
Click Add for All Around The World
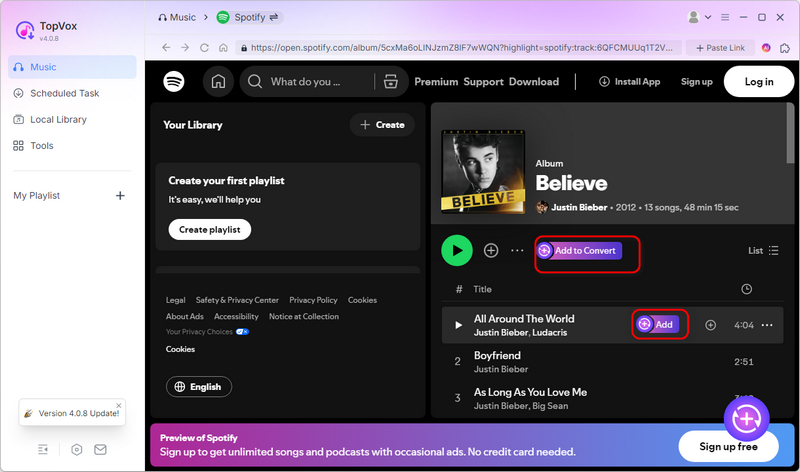[658, 325]
